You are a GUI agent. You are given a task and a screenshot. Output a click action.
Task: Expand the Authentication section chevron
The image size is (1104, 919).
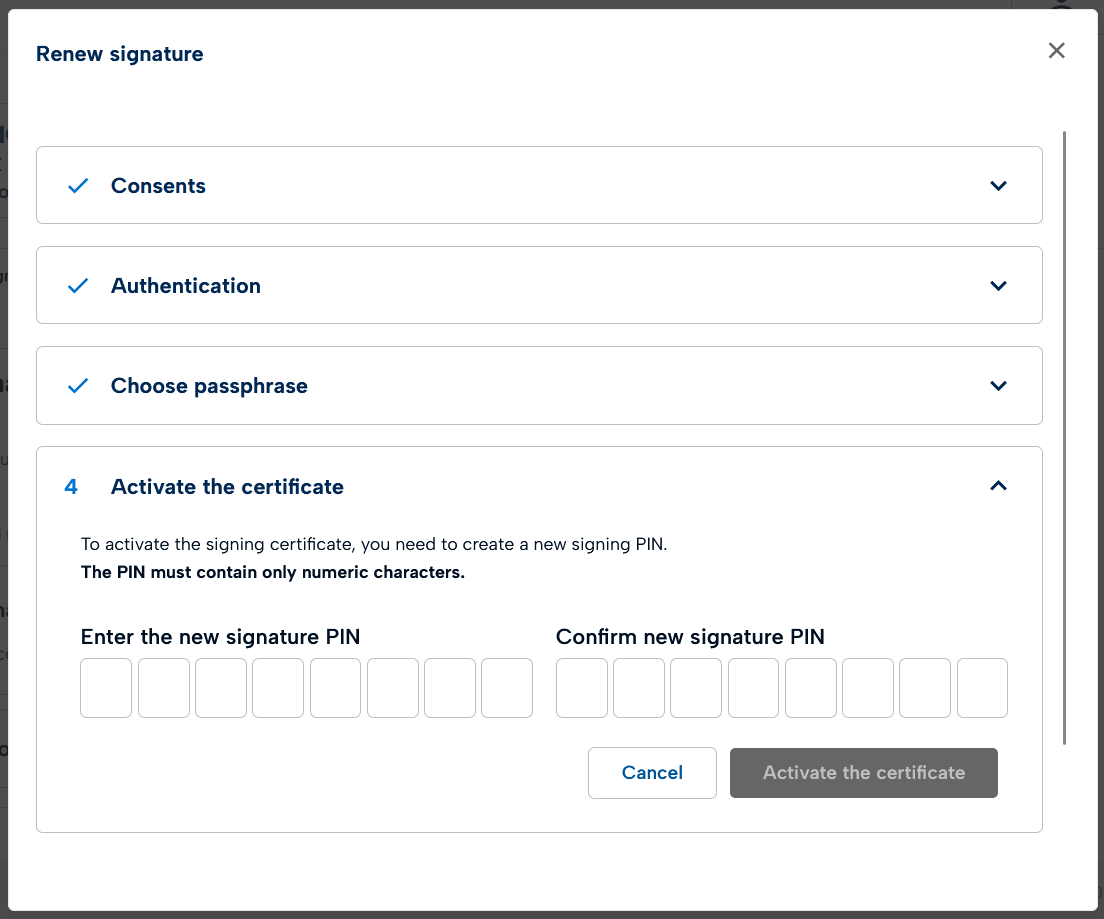(997, 286)
